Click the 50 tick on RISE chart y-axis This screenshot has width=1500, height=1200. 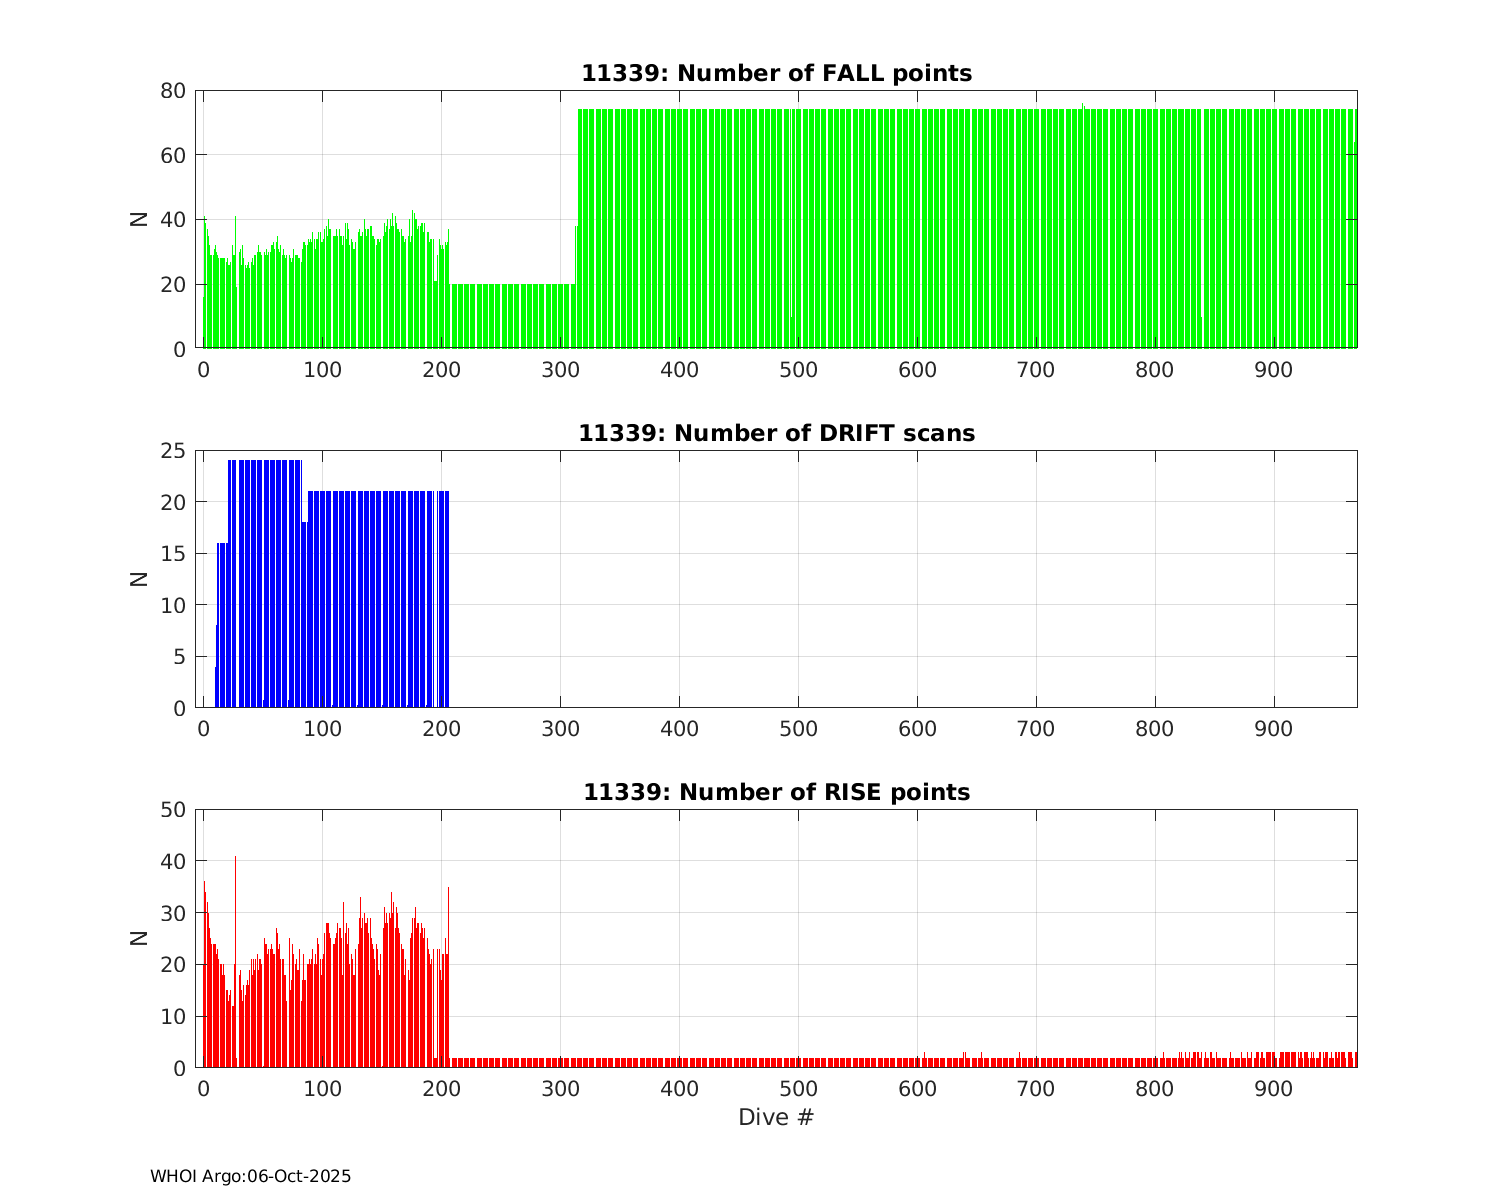click(173, 810)
